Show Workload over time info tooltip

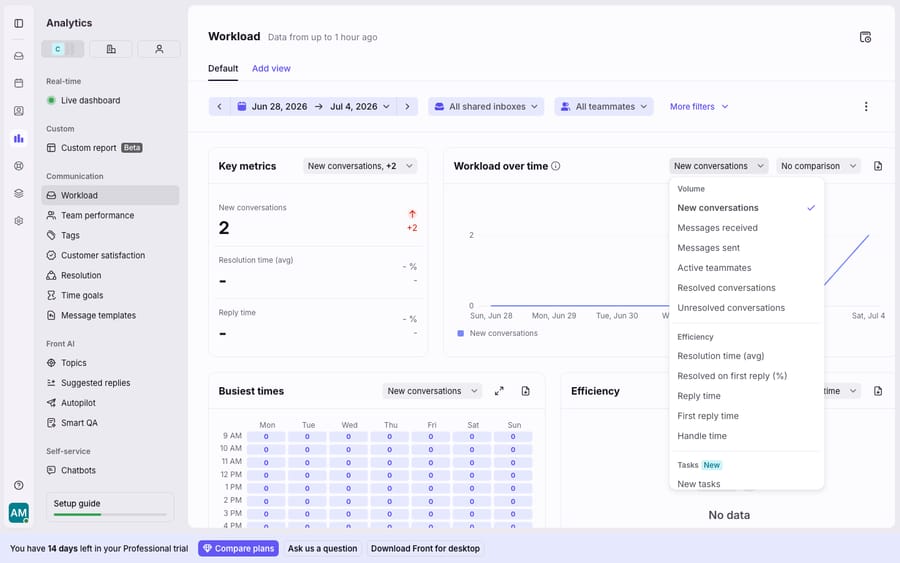click(556, 166)
